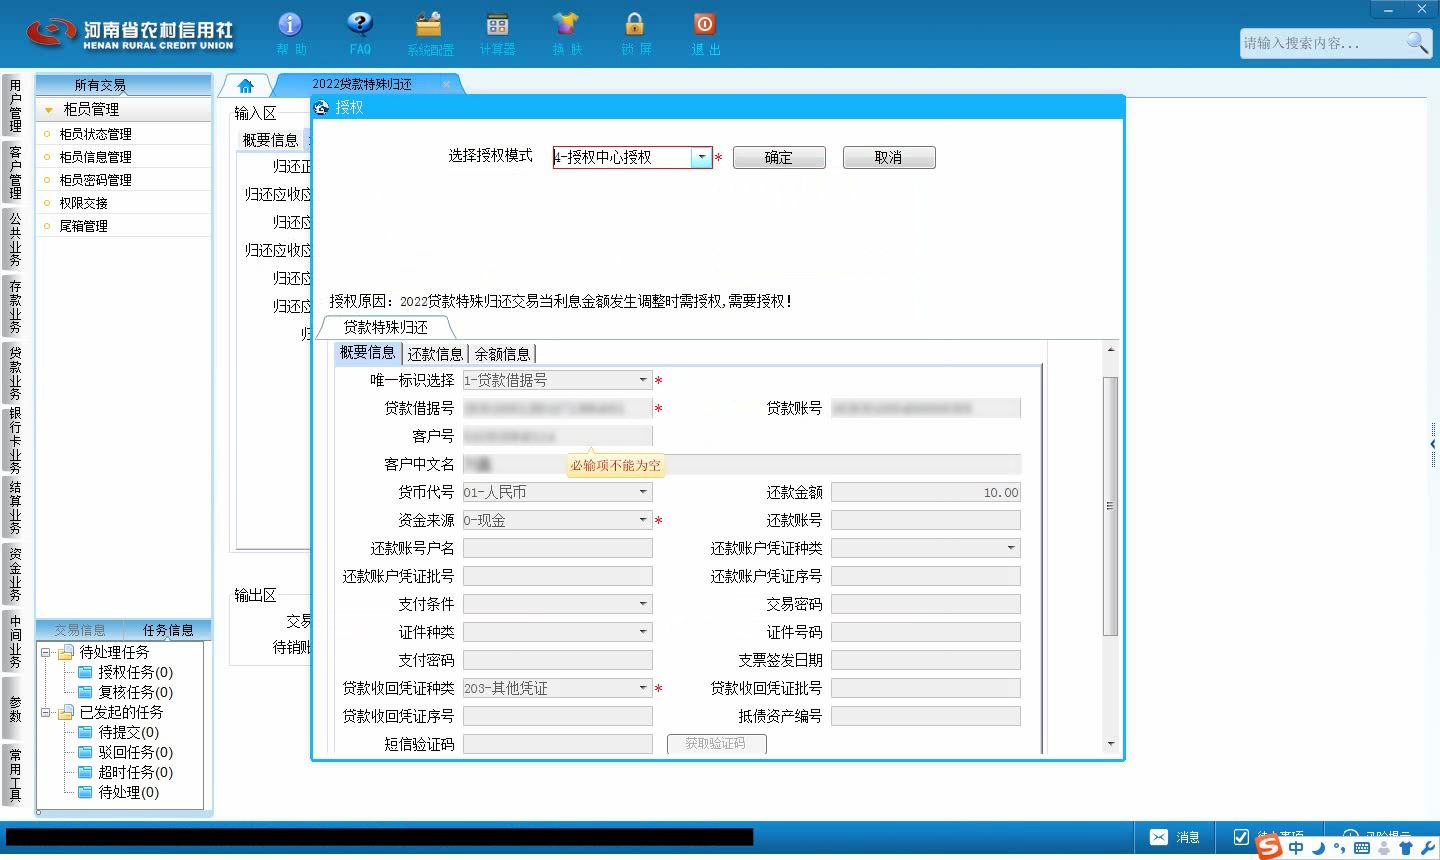Select 贷款业务 vertical sidebar tab
The height and width of the screenshot is (860, 1440).
15,372
